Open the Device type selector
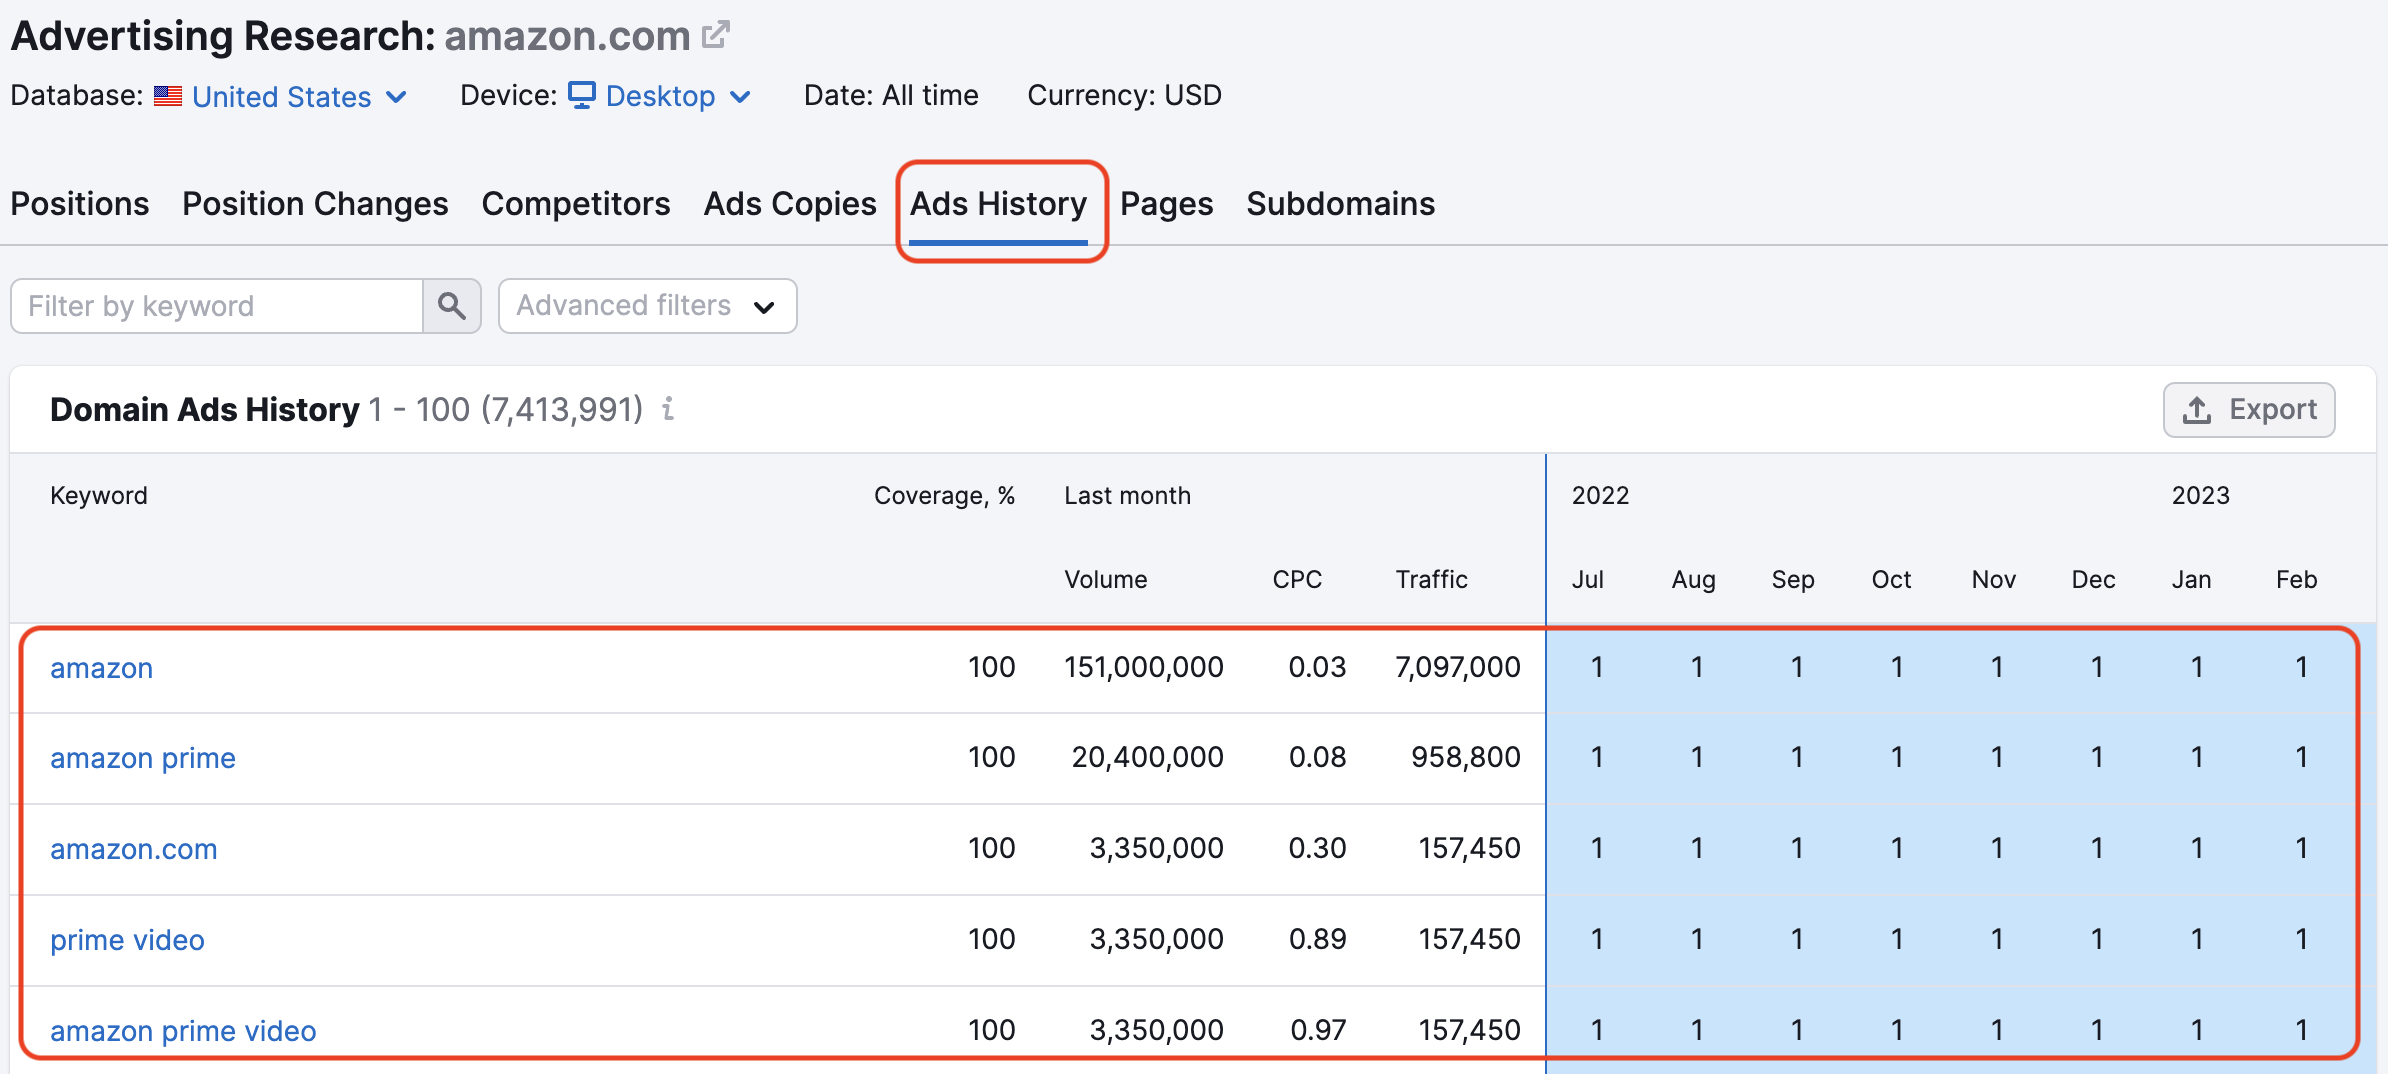The height and width of the screenshot is (1074, 2388). pos(661,96)
